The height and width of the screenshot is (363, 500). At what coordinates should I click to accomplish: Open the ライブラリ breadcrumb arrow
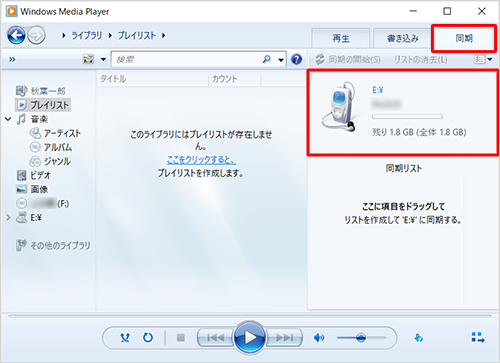pyautogui.click(x=110, y=35)
